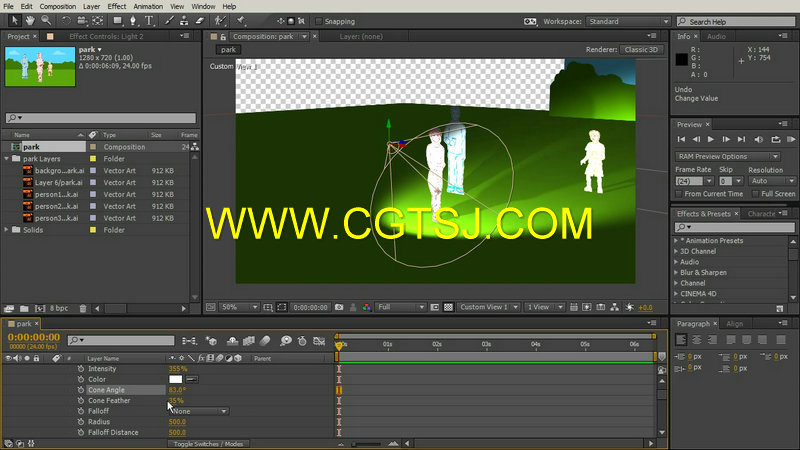
Task: Click the Classic 3D renderer button
Action: (x=641, y=49)
